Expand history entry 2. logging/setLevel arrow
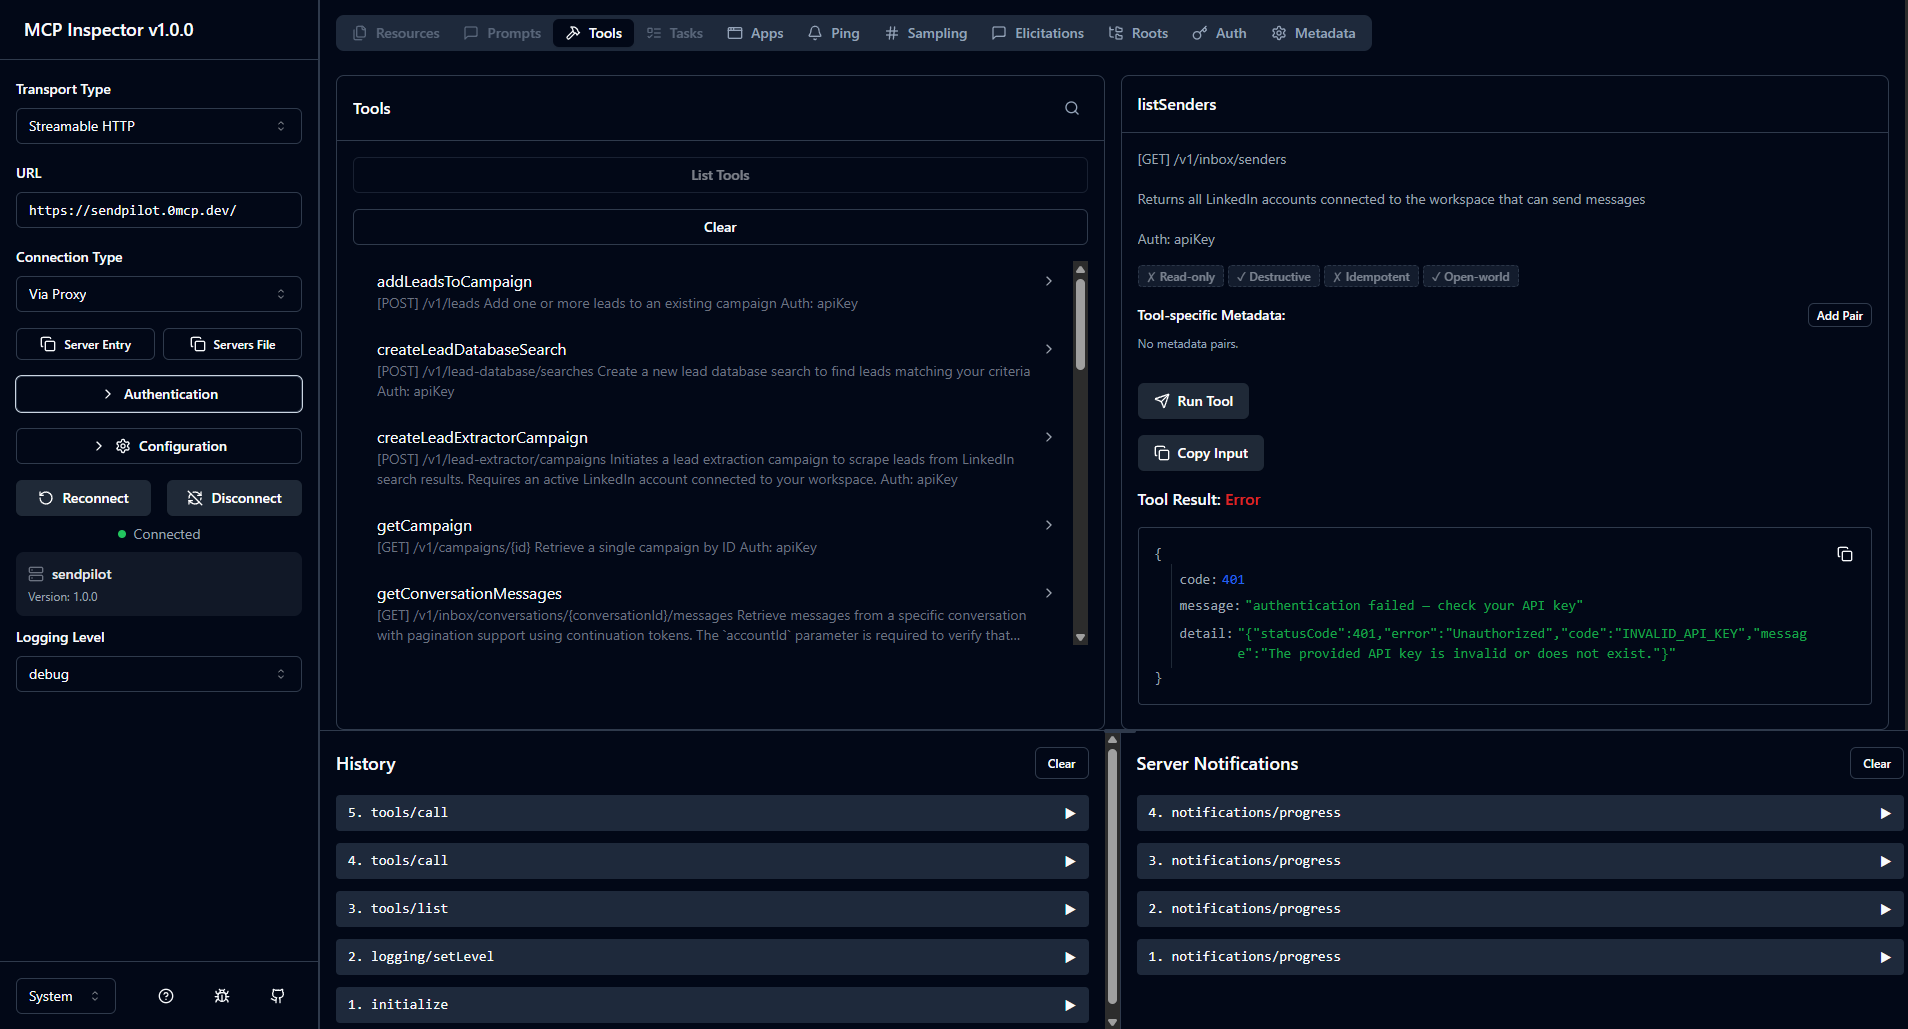The width and height of the screenshot is (1908, 1029). point(1069,957)
